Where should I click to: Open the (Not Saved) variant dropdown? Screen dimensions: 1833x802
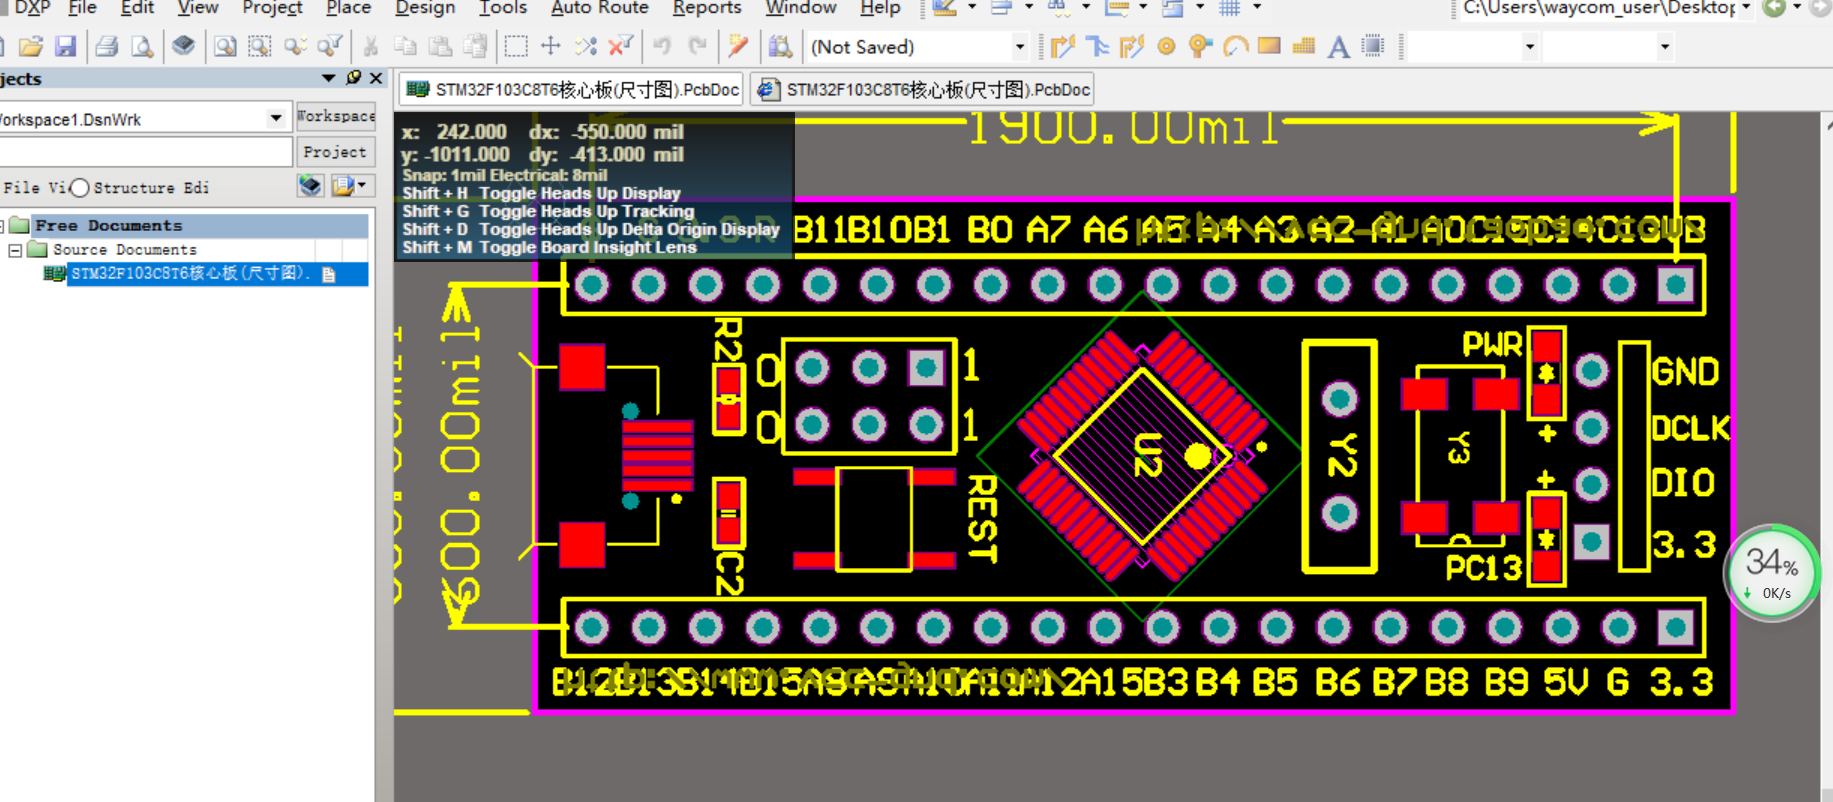click(x=1019, y=47)
